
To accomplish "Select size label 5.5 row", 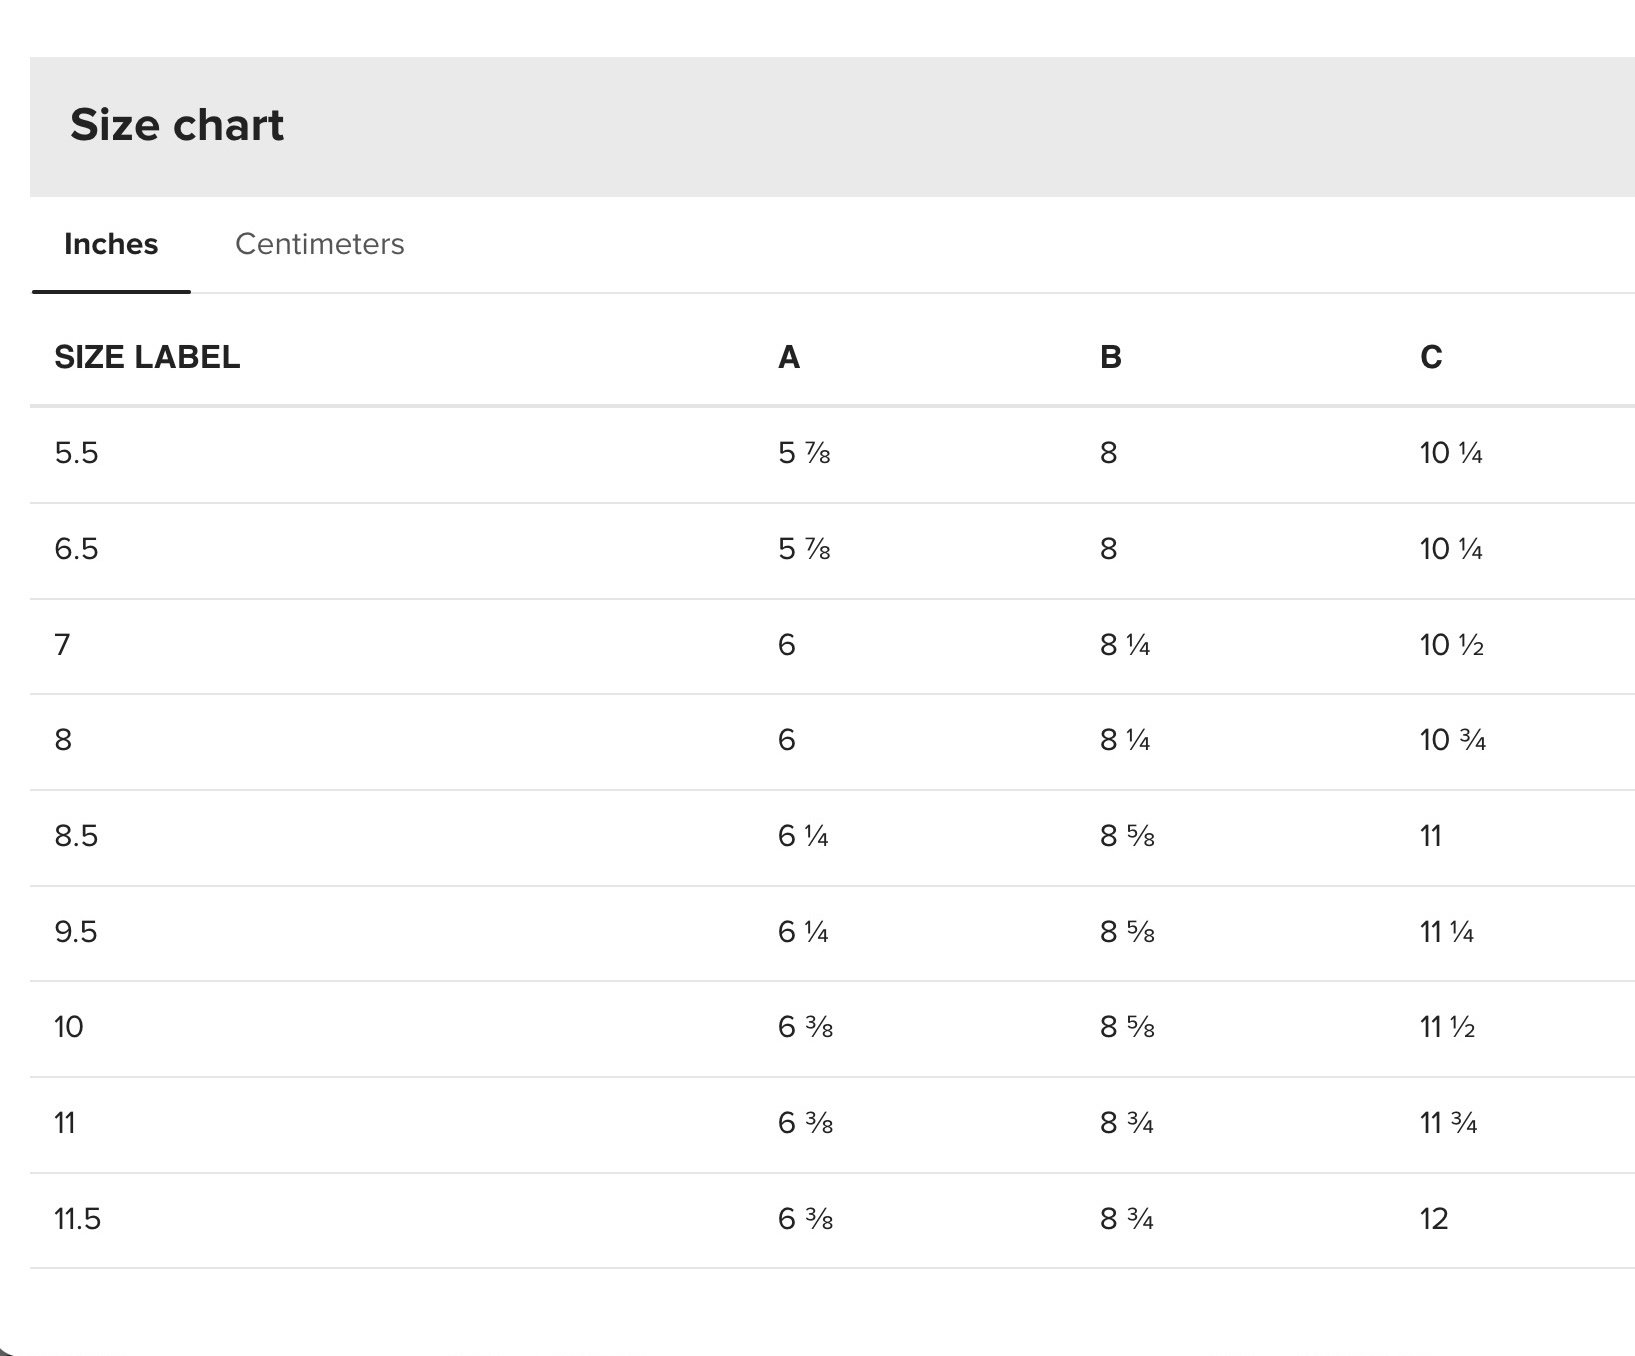I will (76, 453).
